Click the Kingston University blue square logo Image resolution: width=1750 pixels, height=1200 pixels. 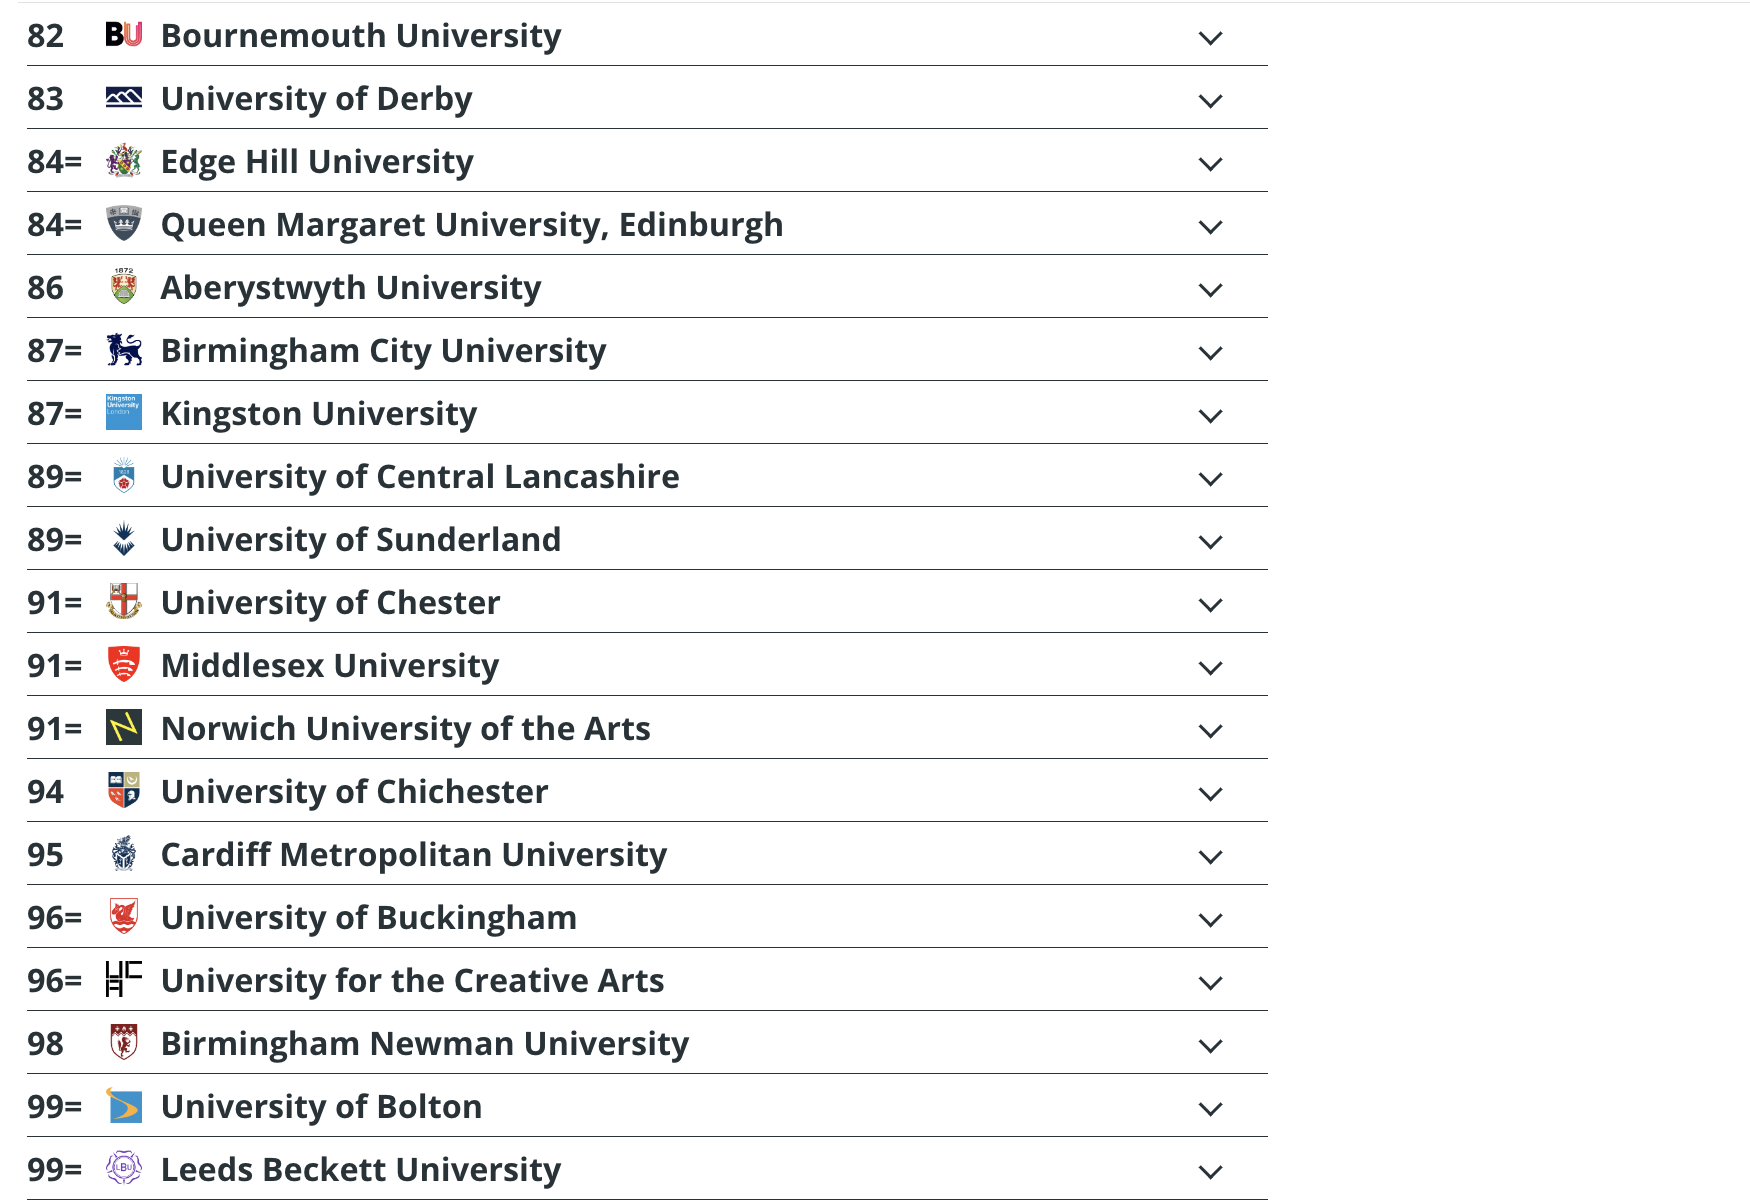pos(124,412)
